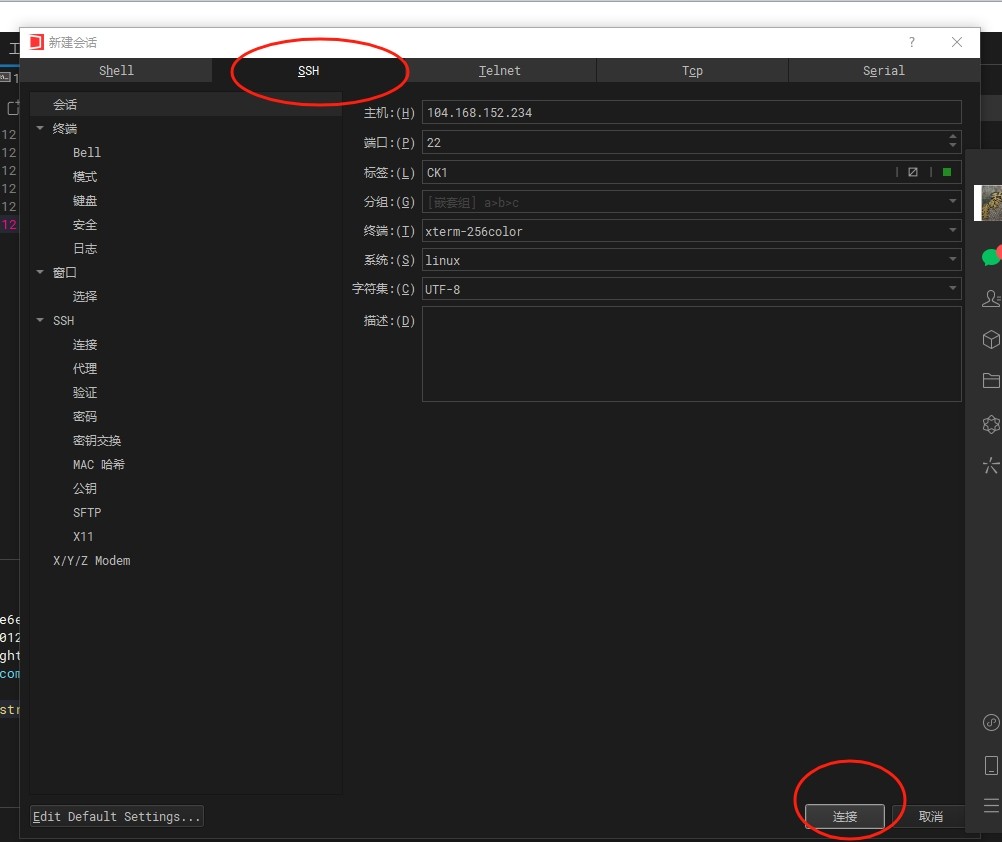The height and width of the screenshot is (842, 1002).
Task: Open the contacts icon in sidebar
Action: pyautogui.click(x=990, y=298)
